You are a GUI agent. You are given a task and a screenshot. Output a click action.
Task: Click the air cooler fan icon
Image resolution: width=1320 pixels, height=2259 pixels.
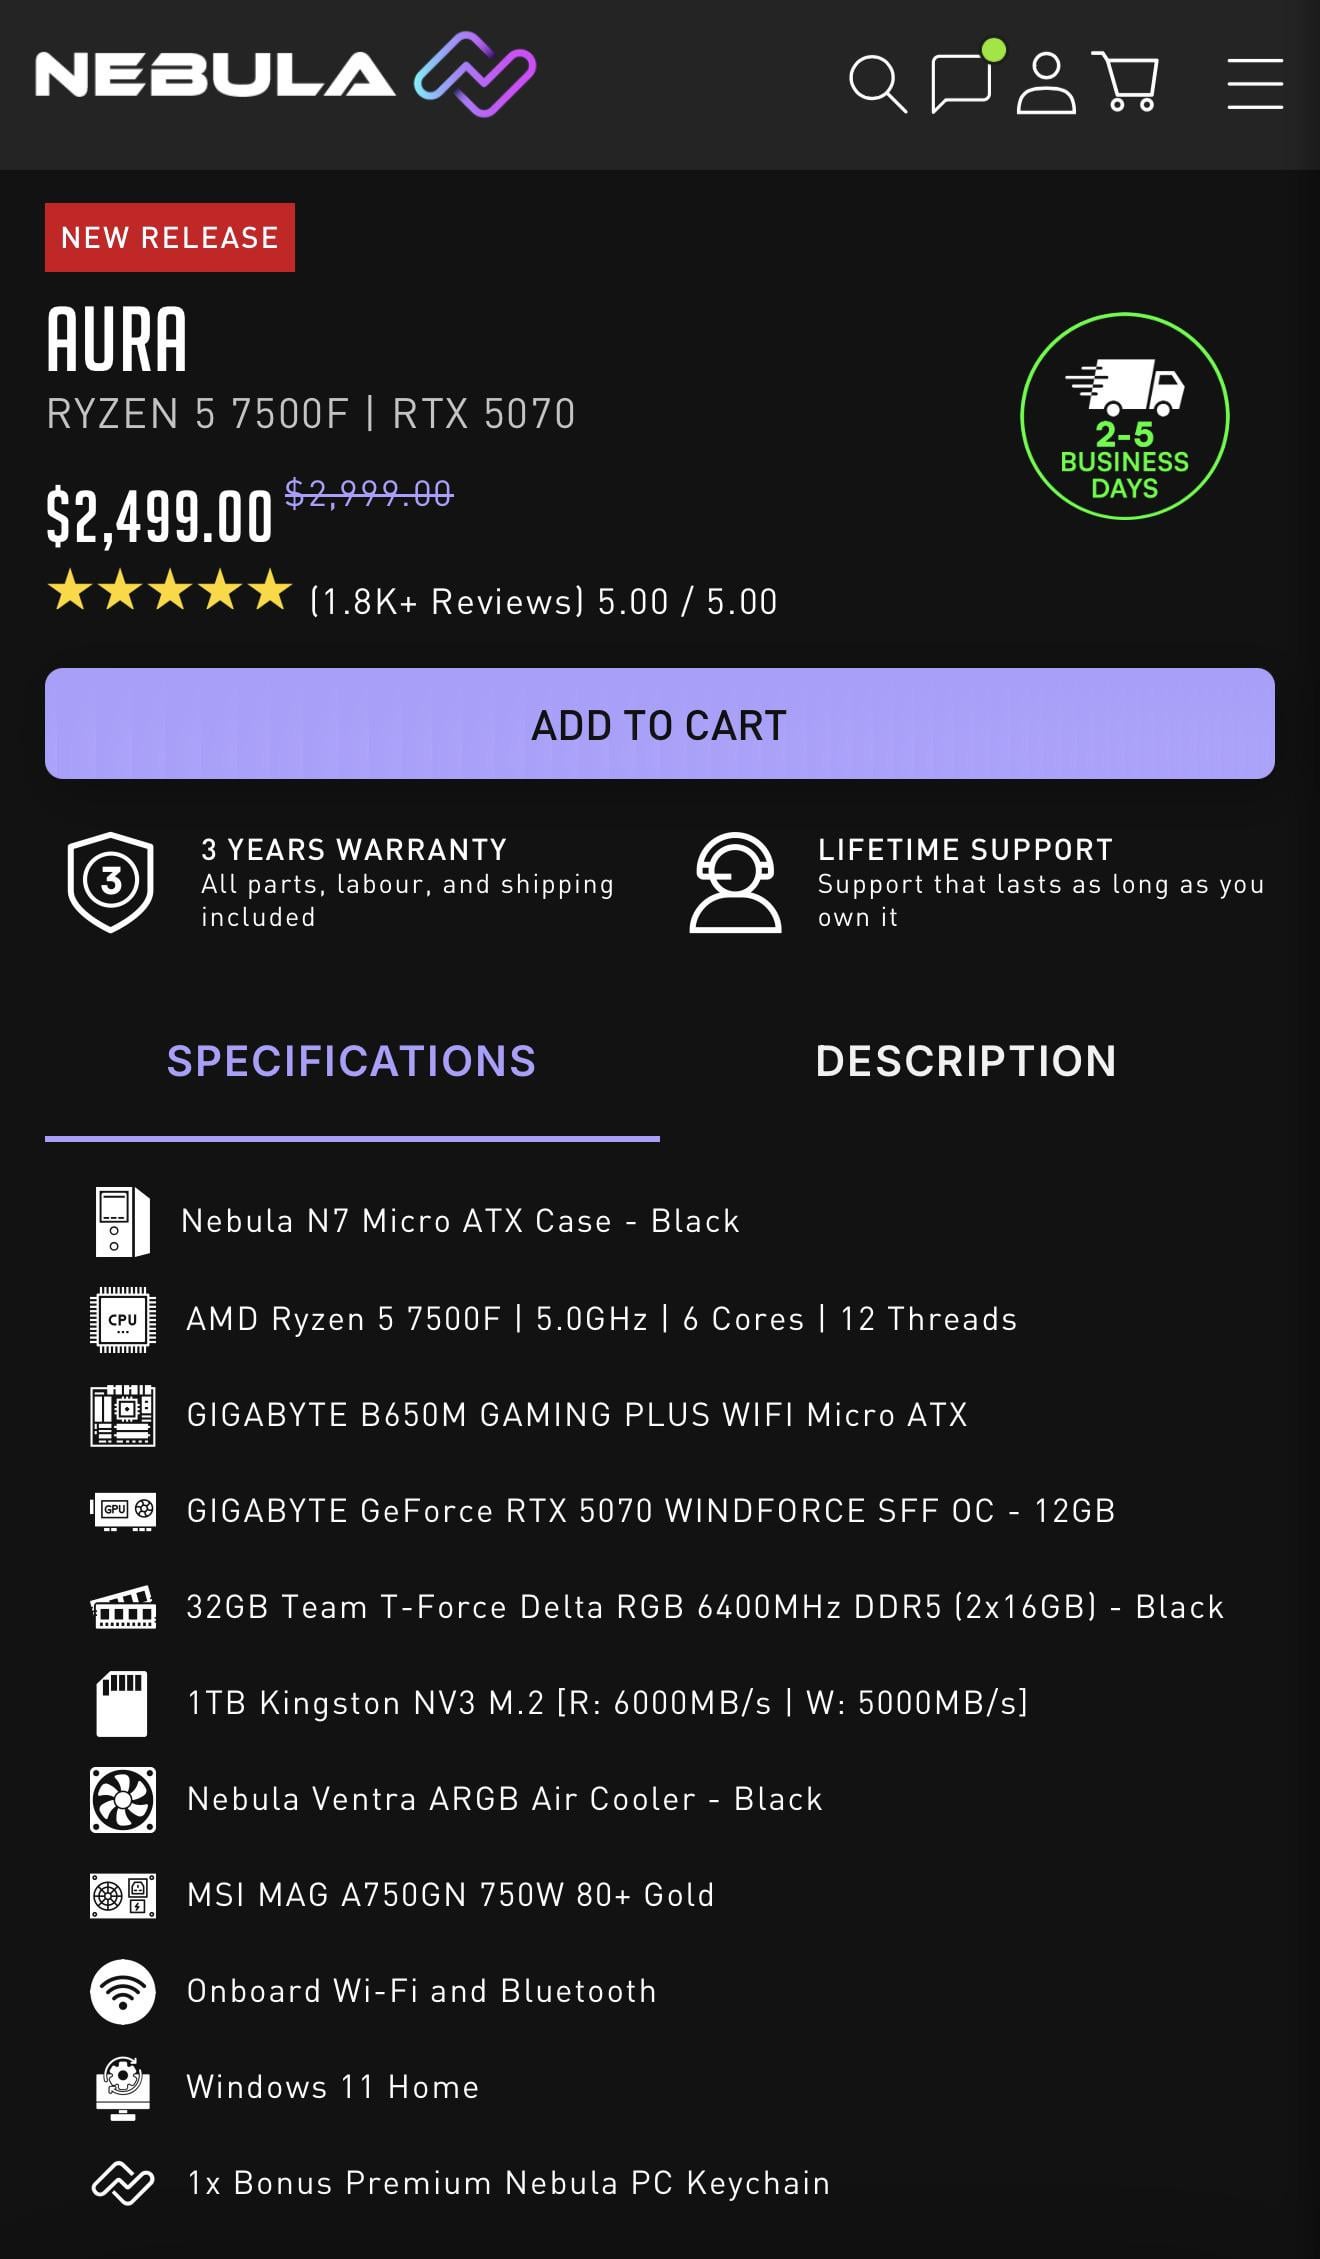click(122, 1799)
